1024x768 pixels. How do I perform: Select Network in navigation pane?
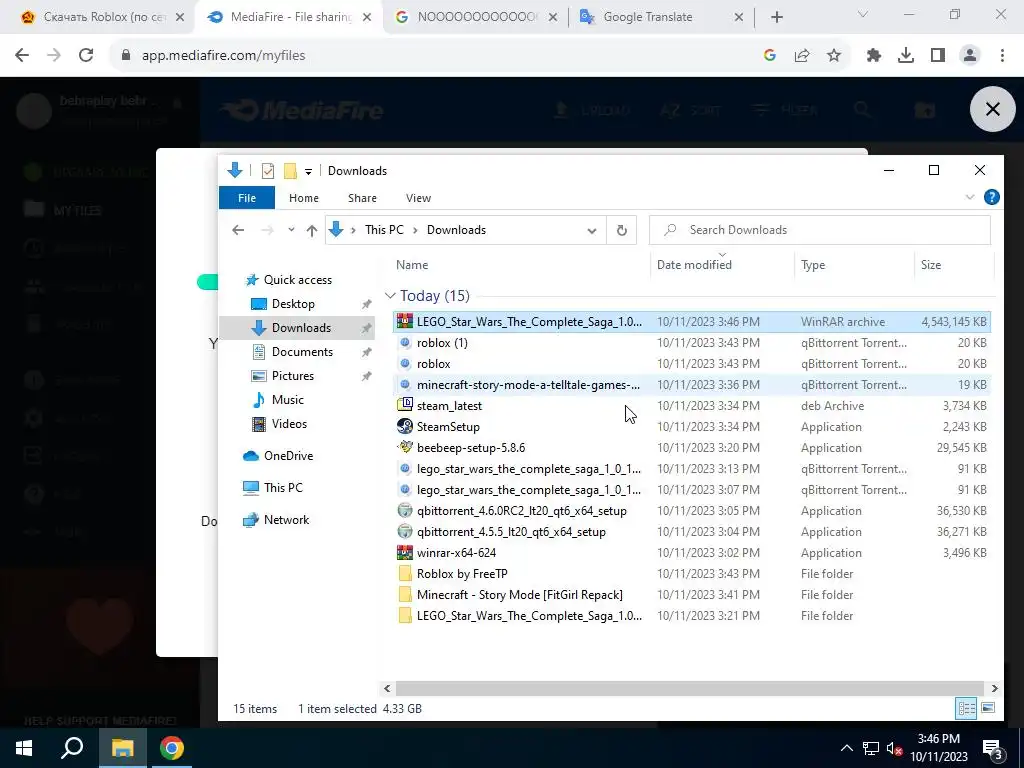pos(286,520)
